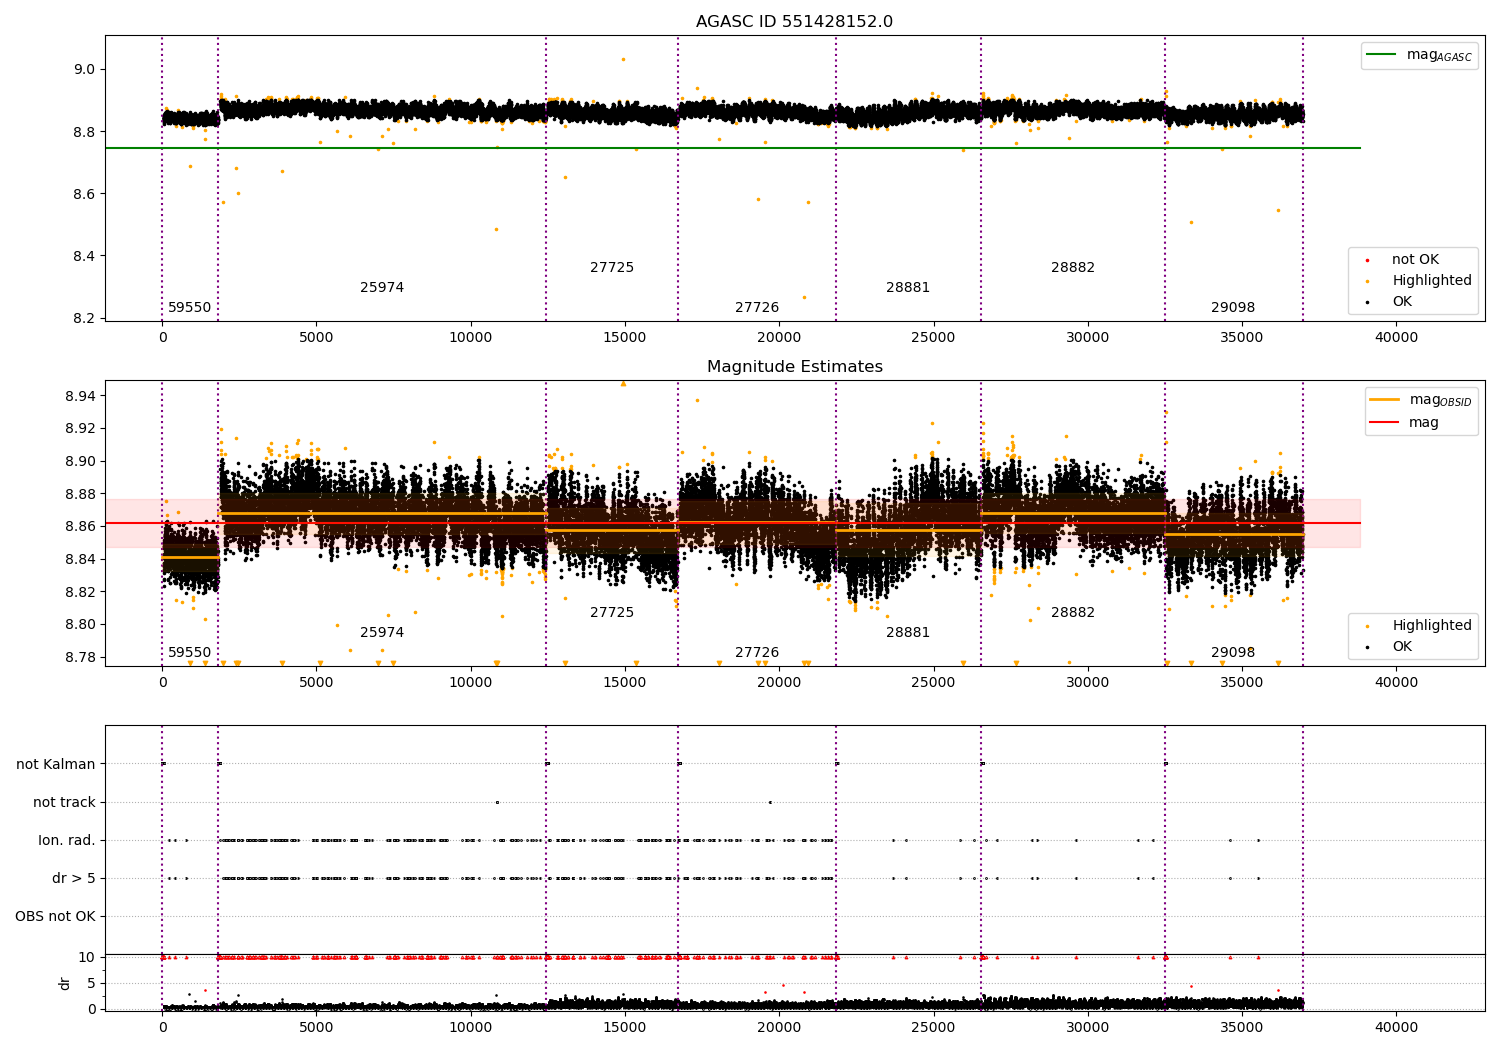This screenshot has height=1050, width=1500.
Task: Select the dr > 5 row label
Action: pos(74,879)
